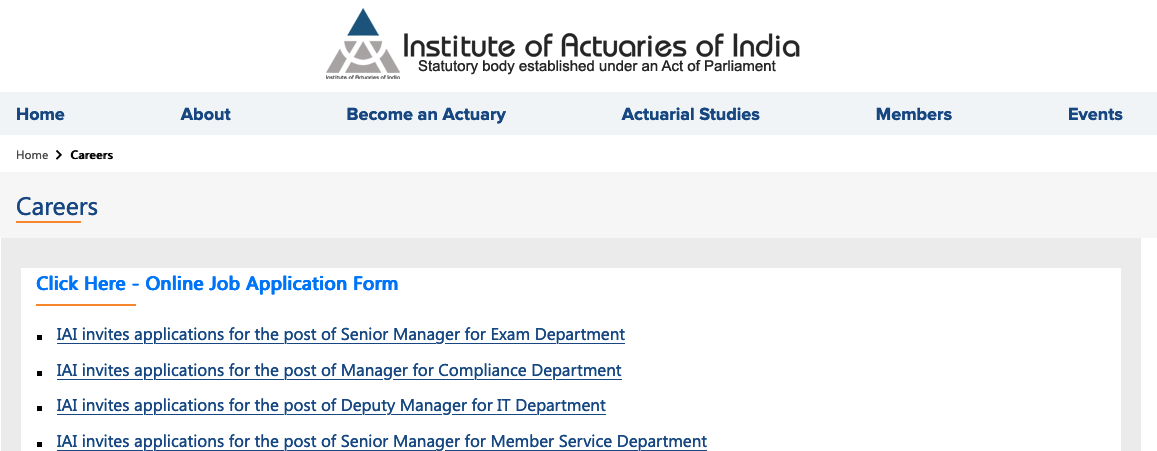View the Deputy Manager IT Department posting
Viewport: 1157px width, 451px height.
click(x=331, y=406)
